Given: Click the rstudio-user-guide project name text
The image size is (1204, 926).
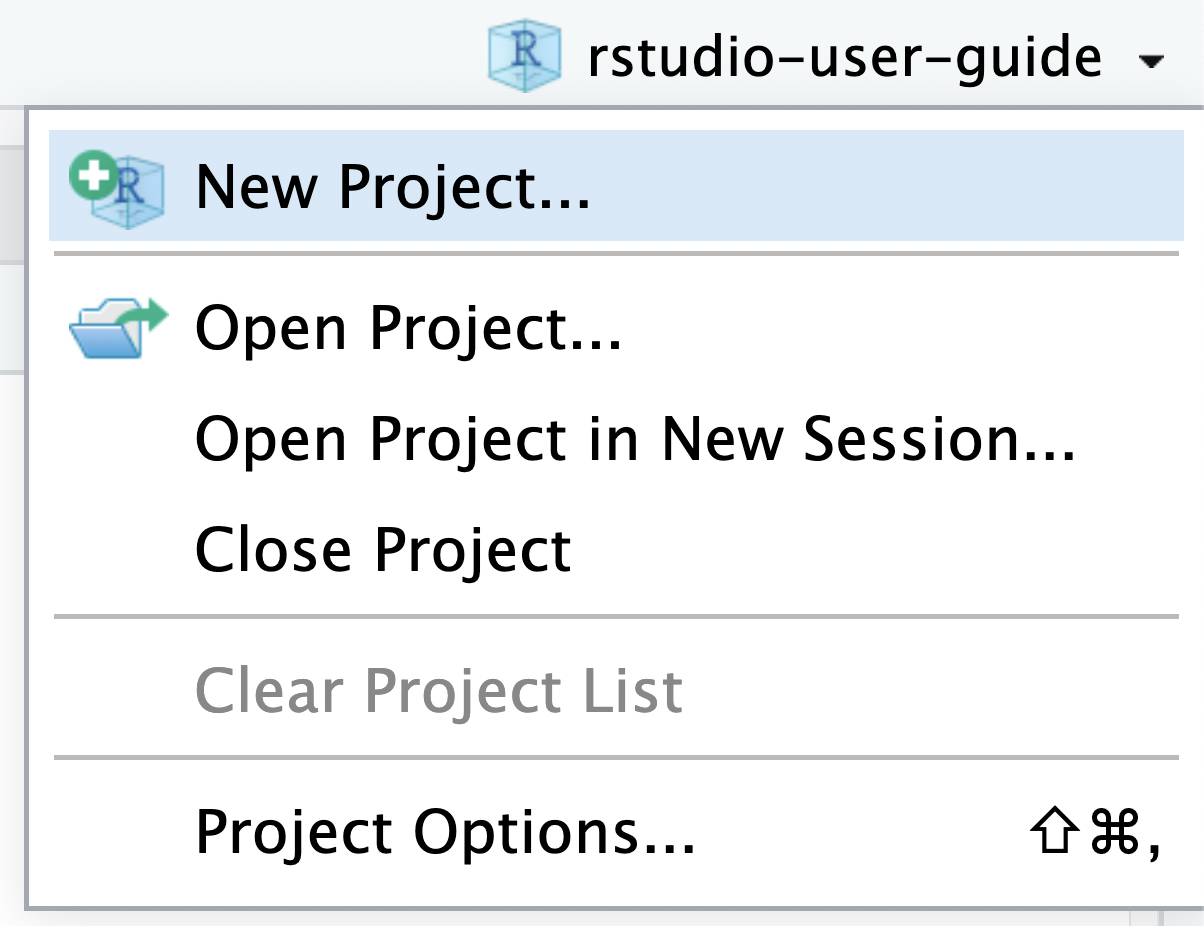Looking at the screenshot, I should tap(845, 57).
